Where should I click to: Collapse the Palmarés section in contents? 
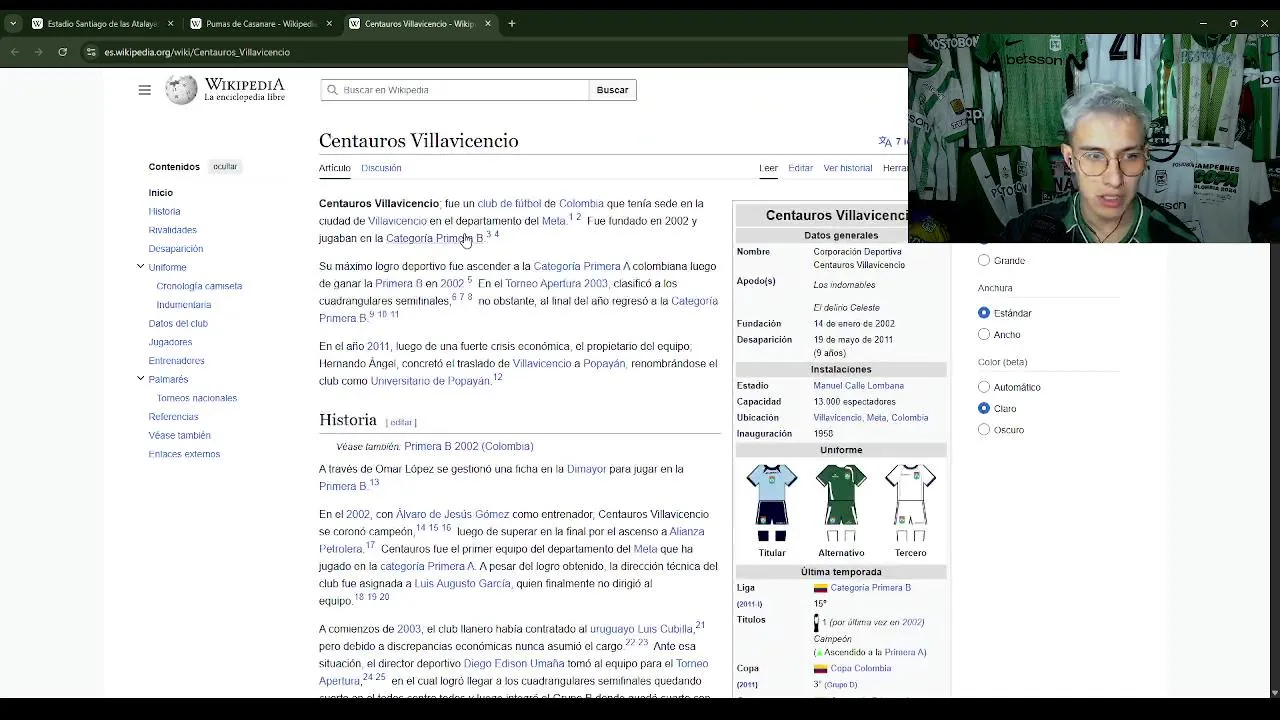coord(141,379)
